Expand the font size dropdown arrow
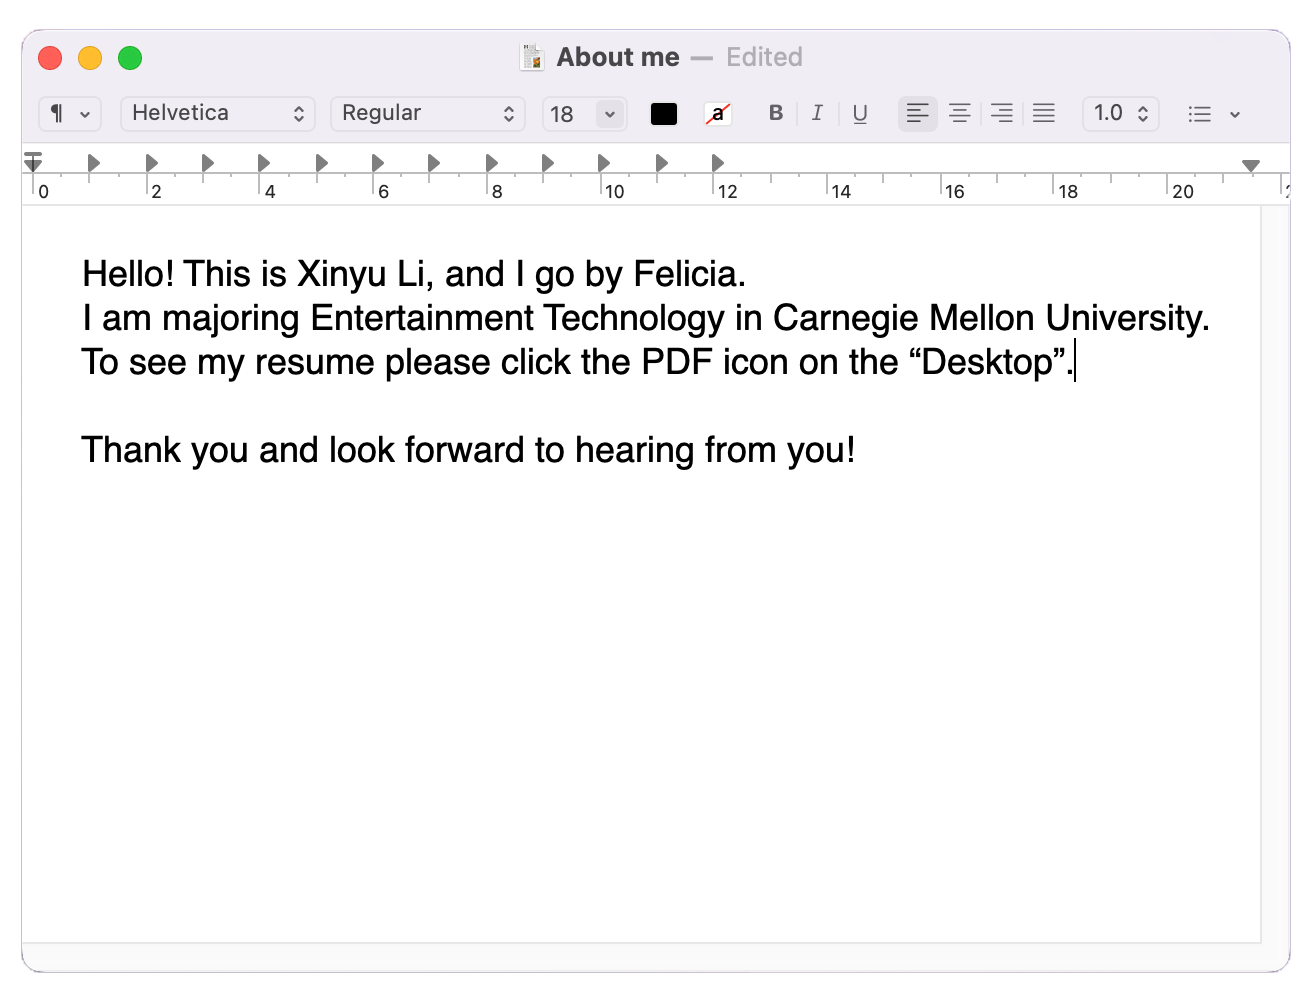The height and width of the screenshot is (998, 1310). coord(610,114)
